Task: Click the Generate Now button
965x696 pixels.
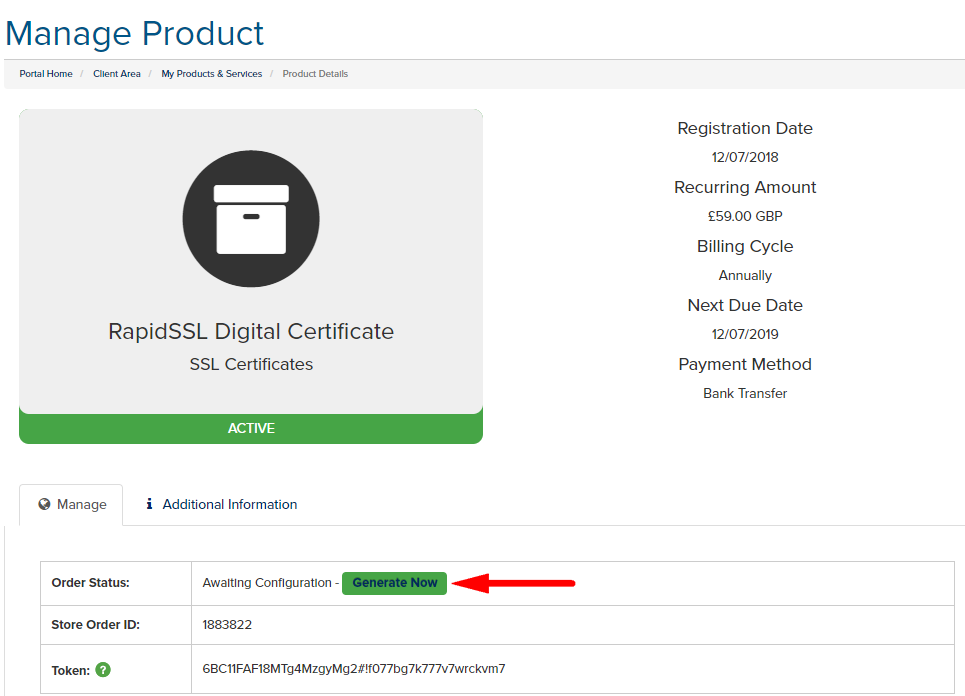Action: 394,583
